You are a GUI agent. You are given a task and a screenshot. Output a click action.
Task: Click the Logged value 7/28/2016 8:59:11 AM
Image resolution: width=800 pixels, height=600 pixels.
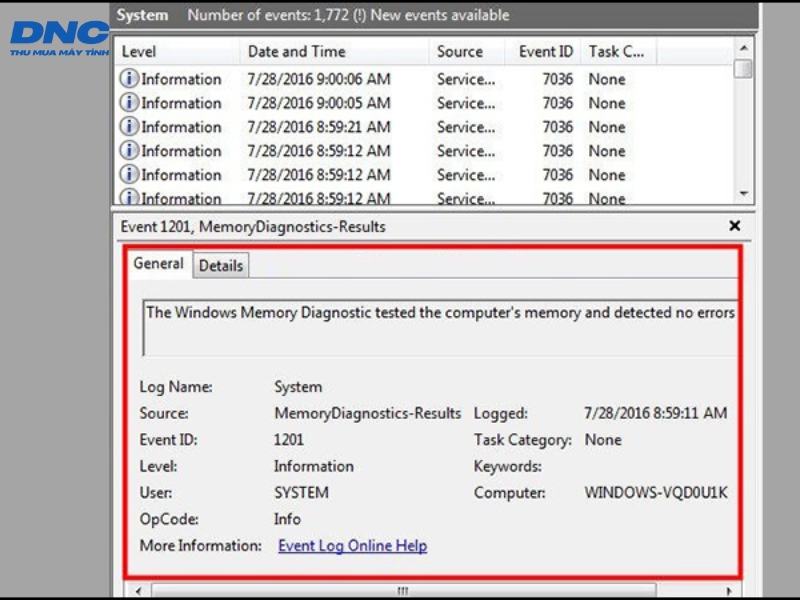(656, 413)
